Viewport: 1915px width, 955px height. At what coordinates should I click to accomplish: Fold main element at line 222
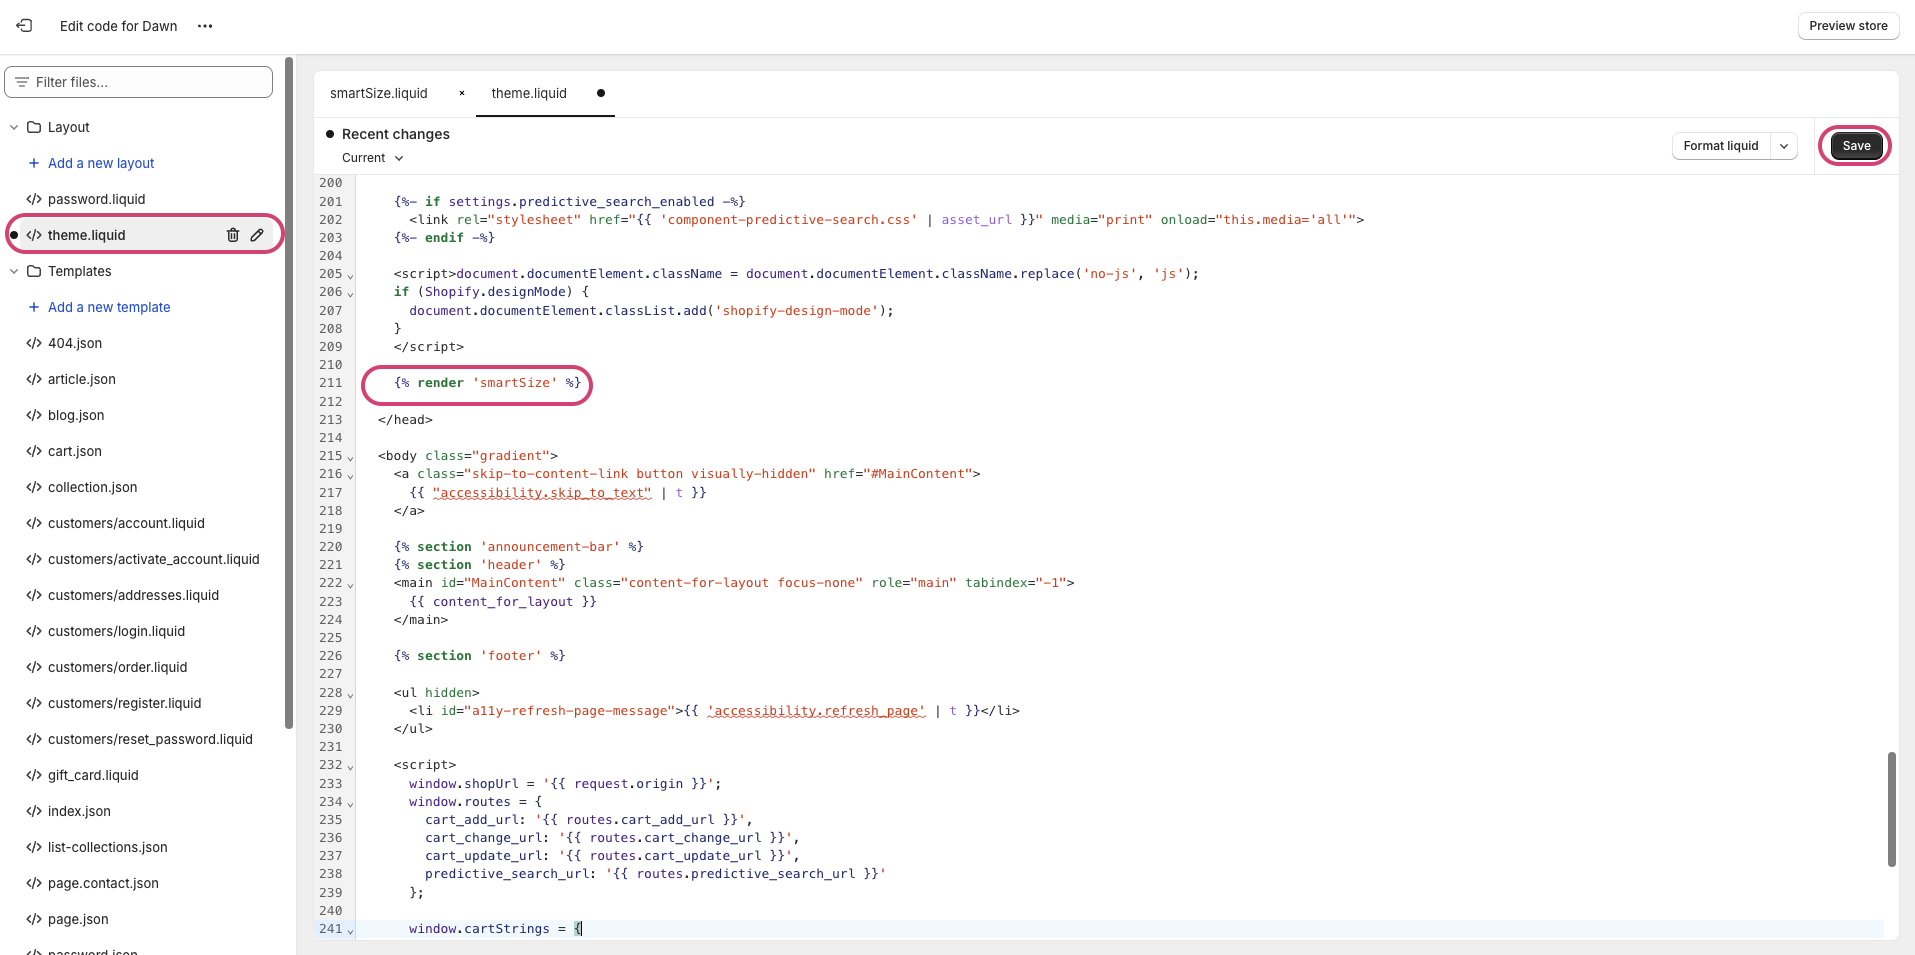tap(350, 584)
